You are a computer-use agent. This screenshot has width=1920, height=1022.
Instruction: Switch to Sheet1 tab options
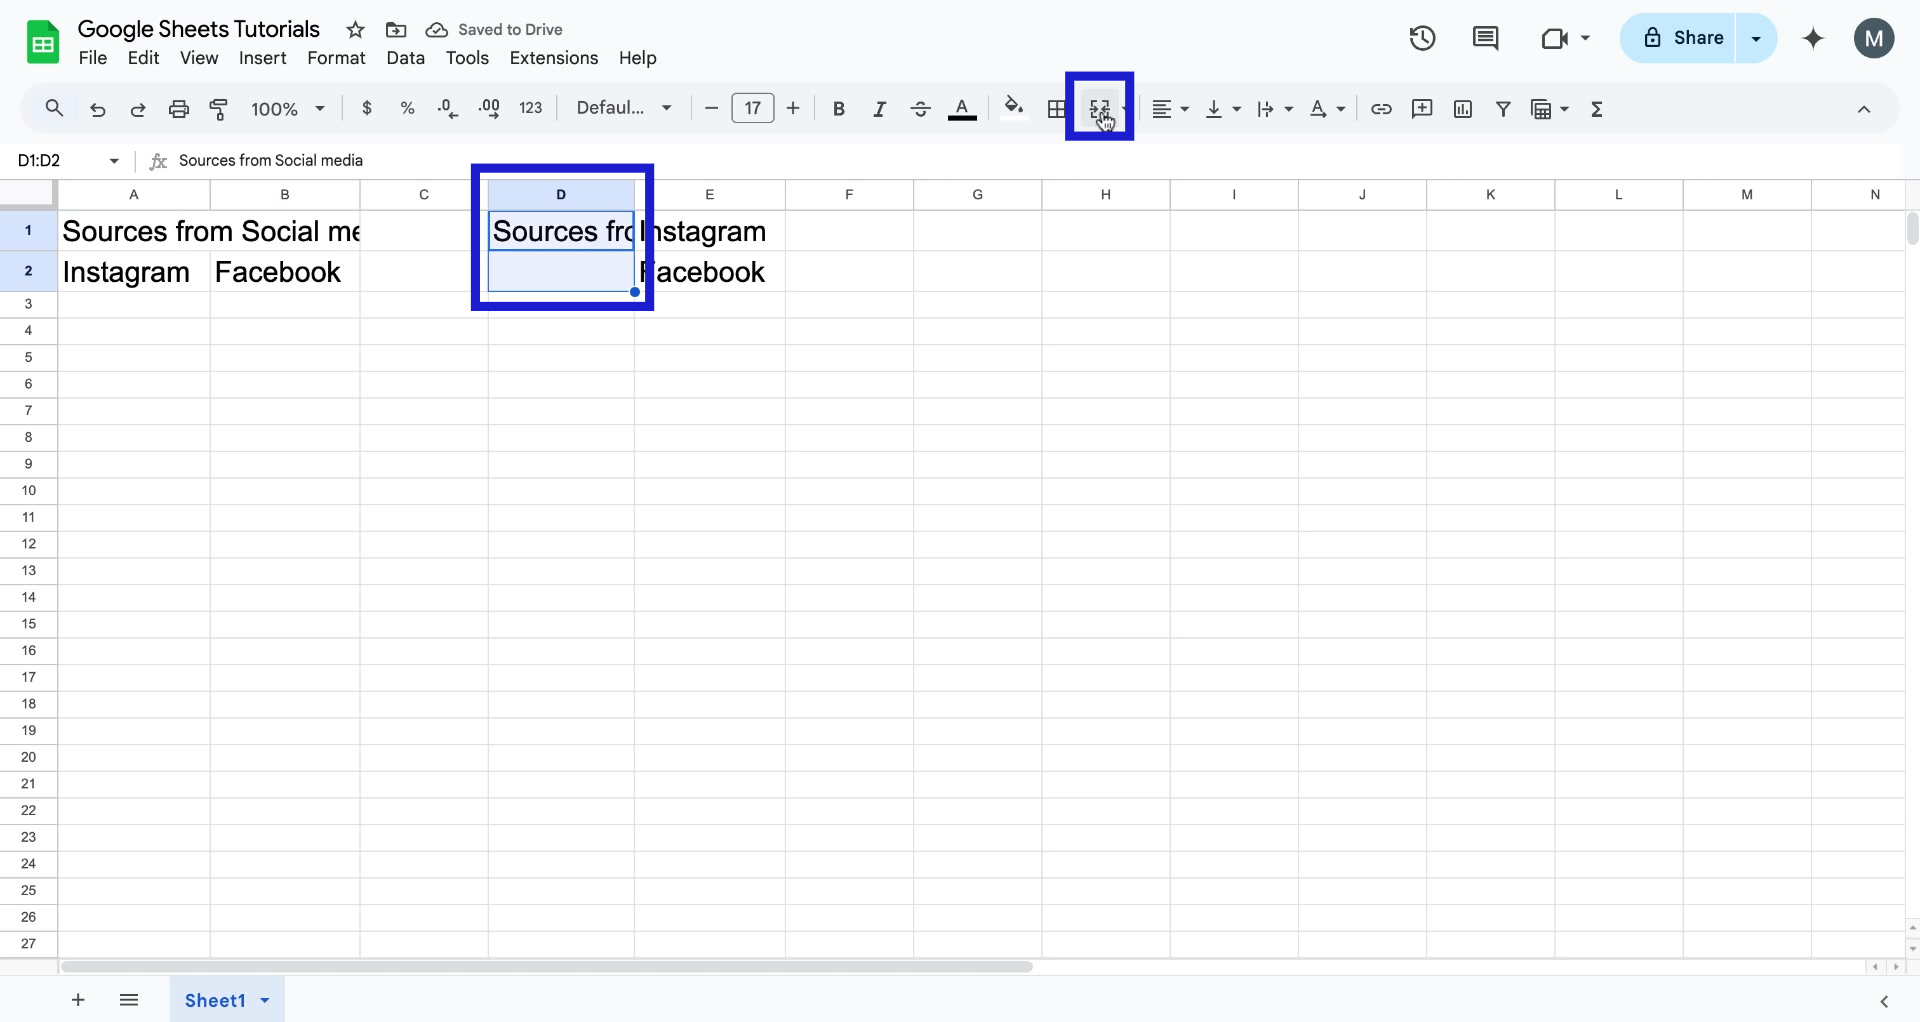pyautogui.click(x=263, y=1000)
